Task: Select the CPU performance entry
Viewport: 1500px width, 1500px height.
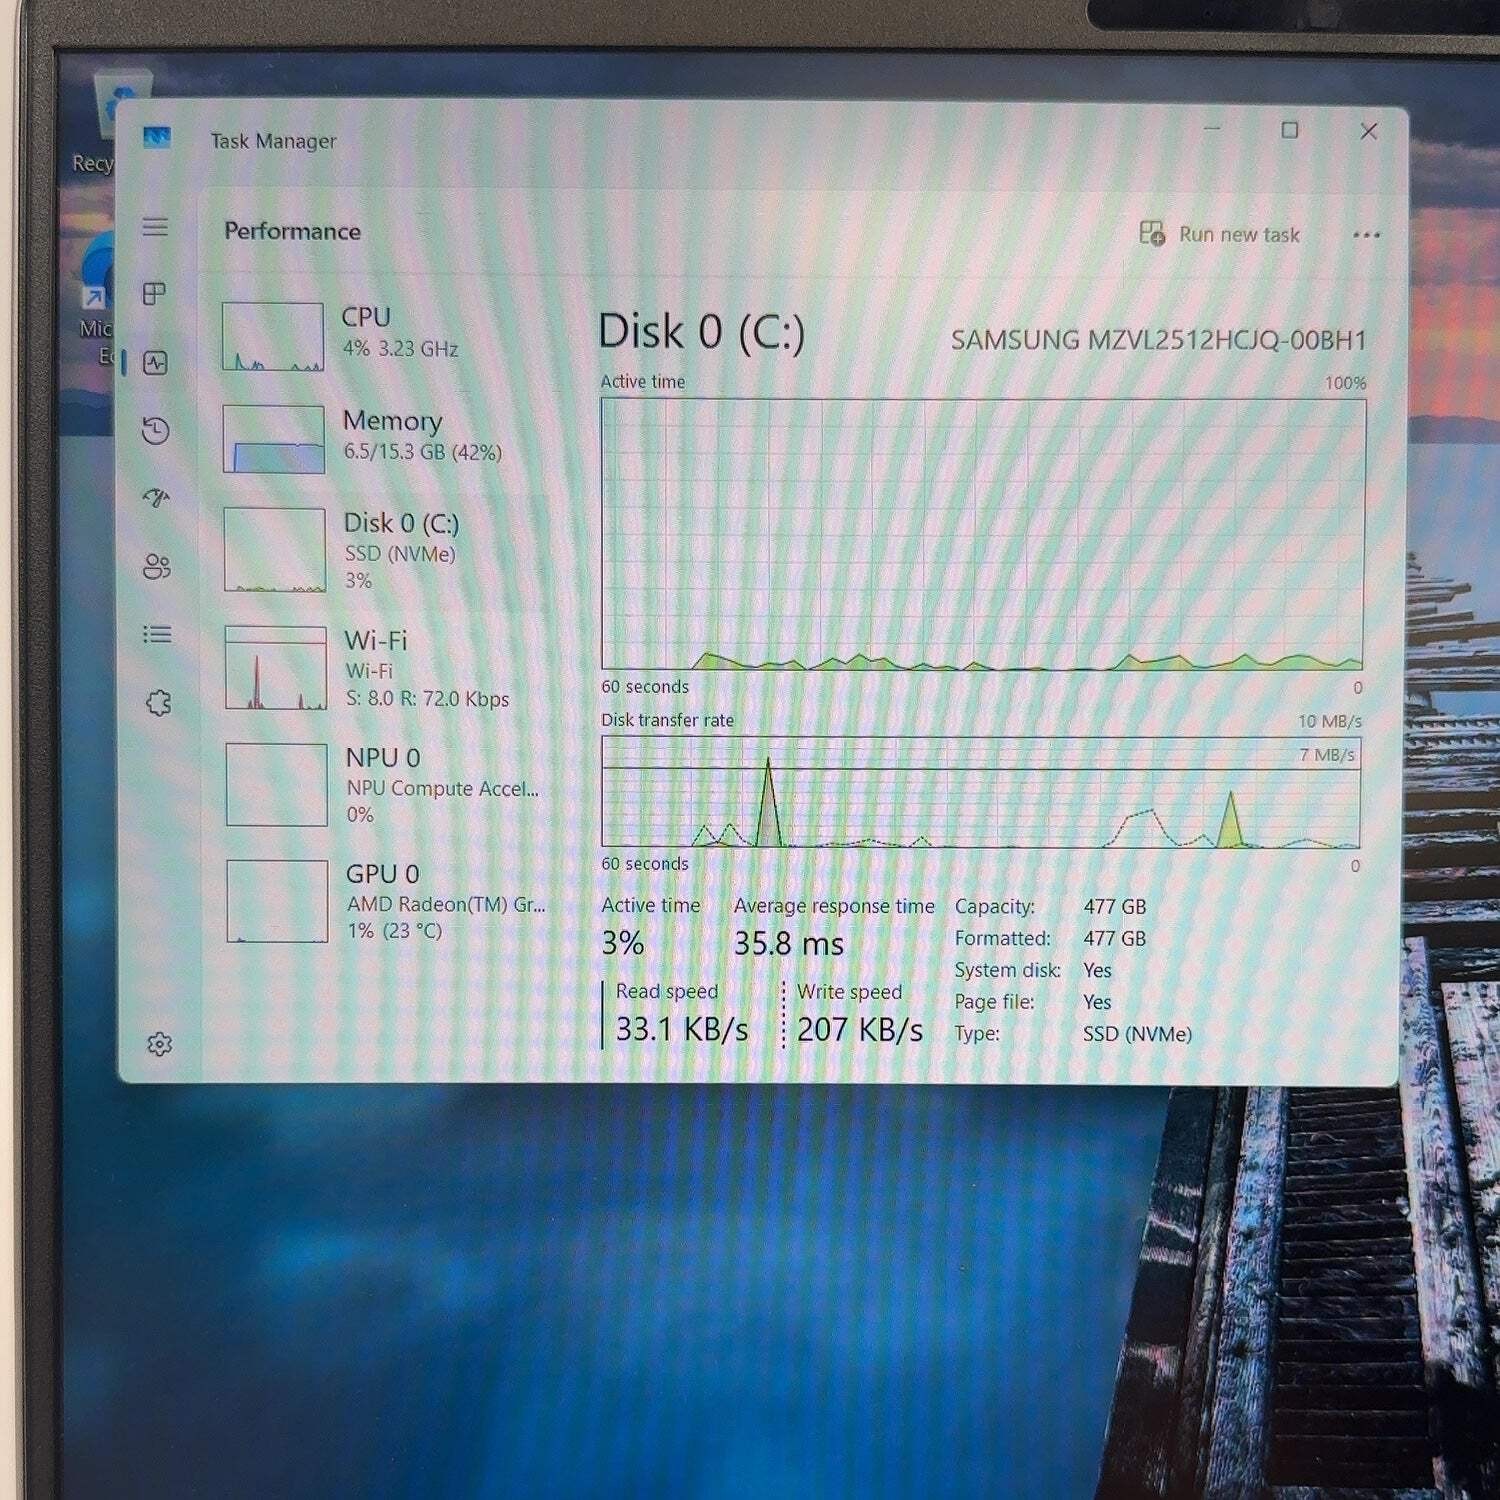Action: [385, 336]
